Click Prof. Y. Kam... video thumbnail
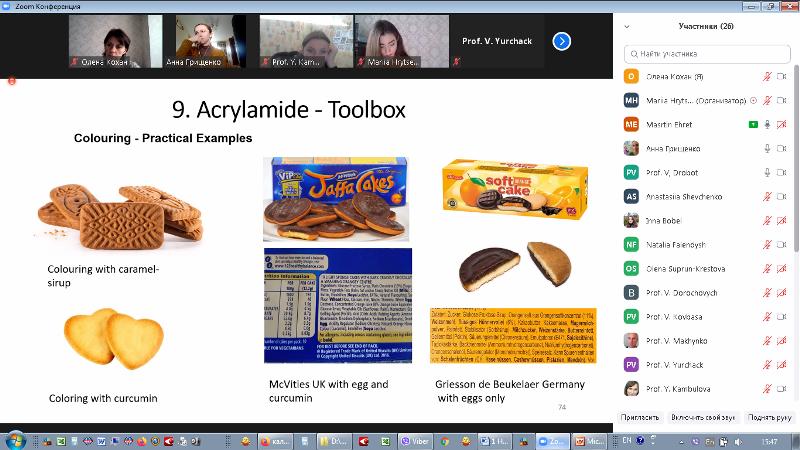The width and height of the screenshot is (800, 450). pos(306,41)
